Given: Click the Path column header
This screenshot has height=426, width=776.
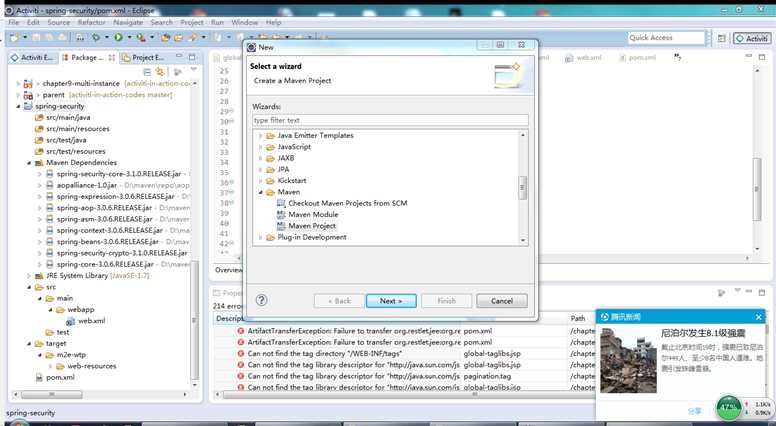Looking at the screenshot, I should point(578,318).
